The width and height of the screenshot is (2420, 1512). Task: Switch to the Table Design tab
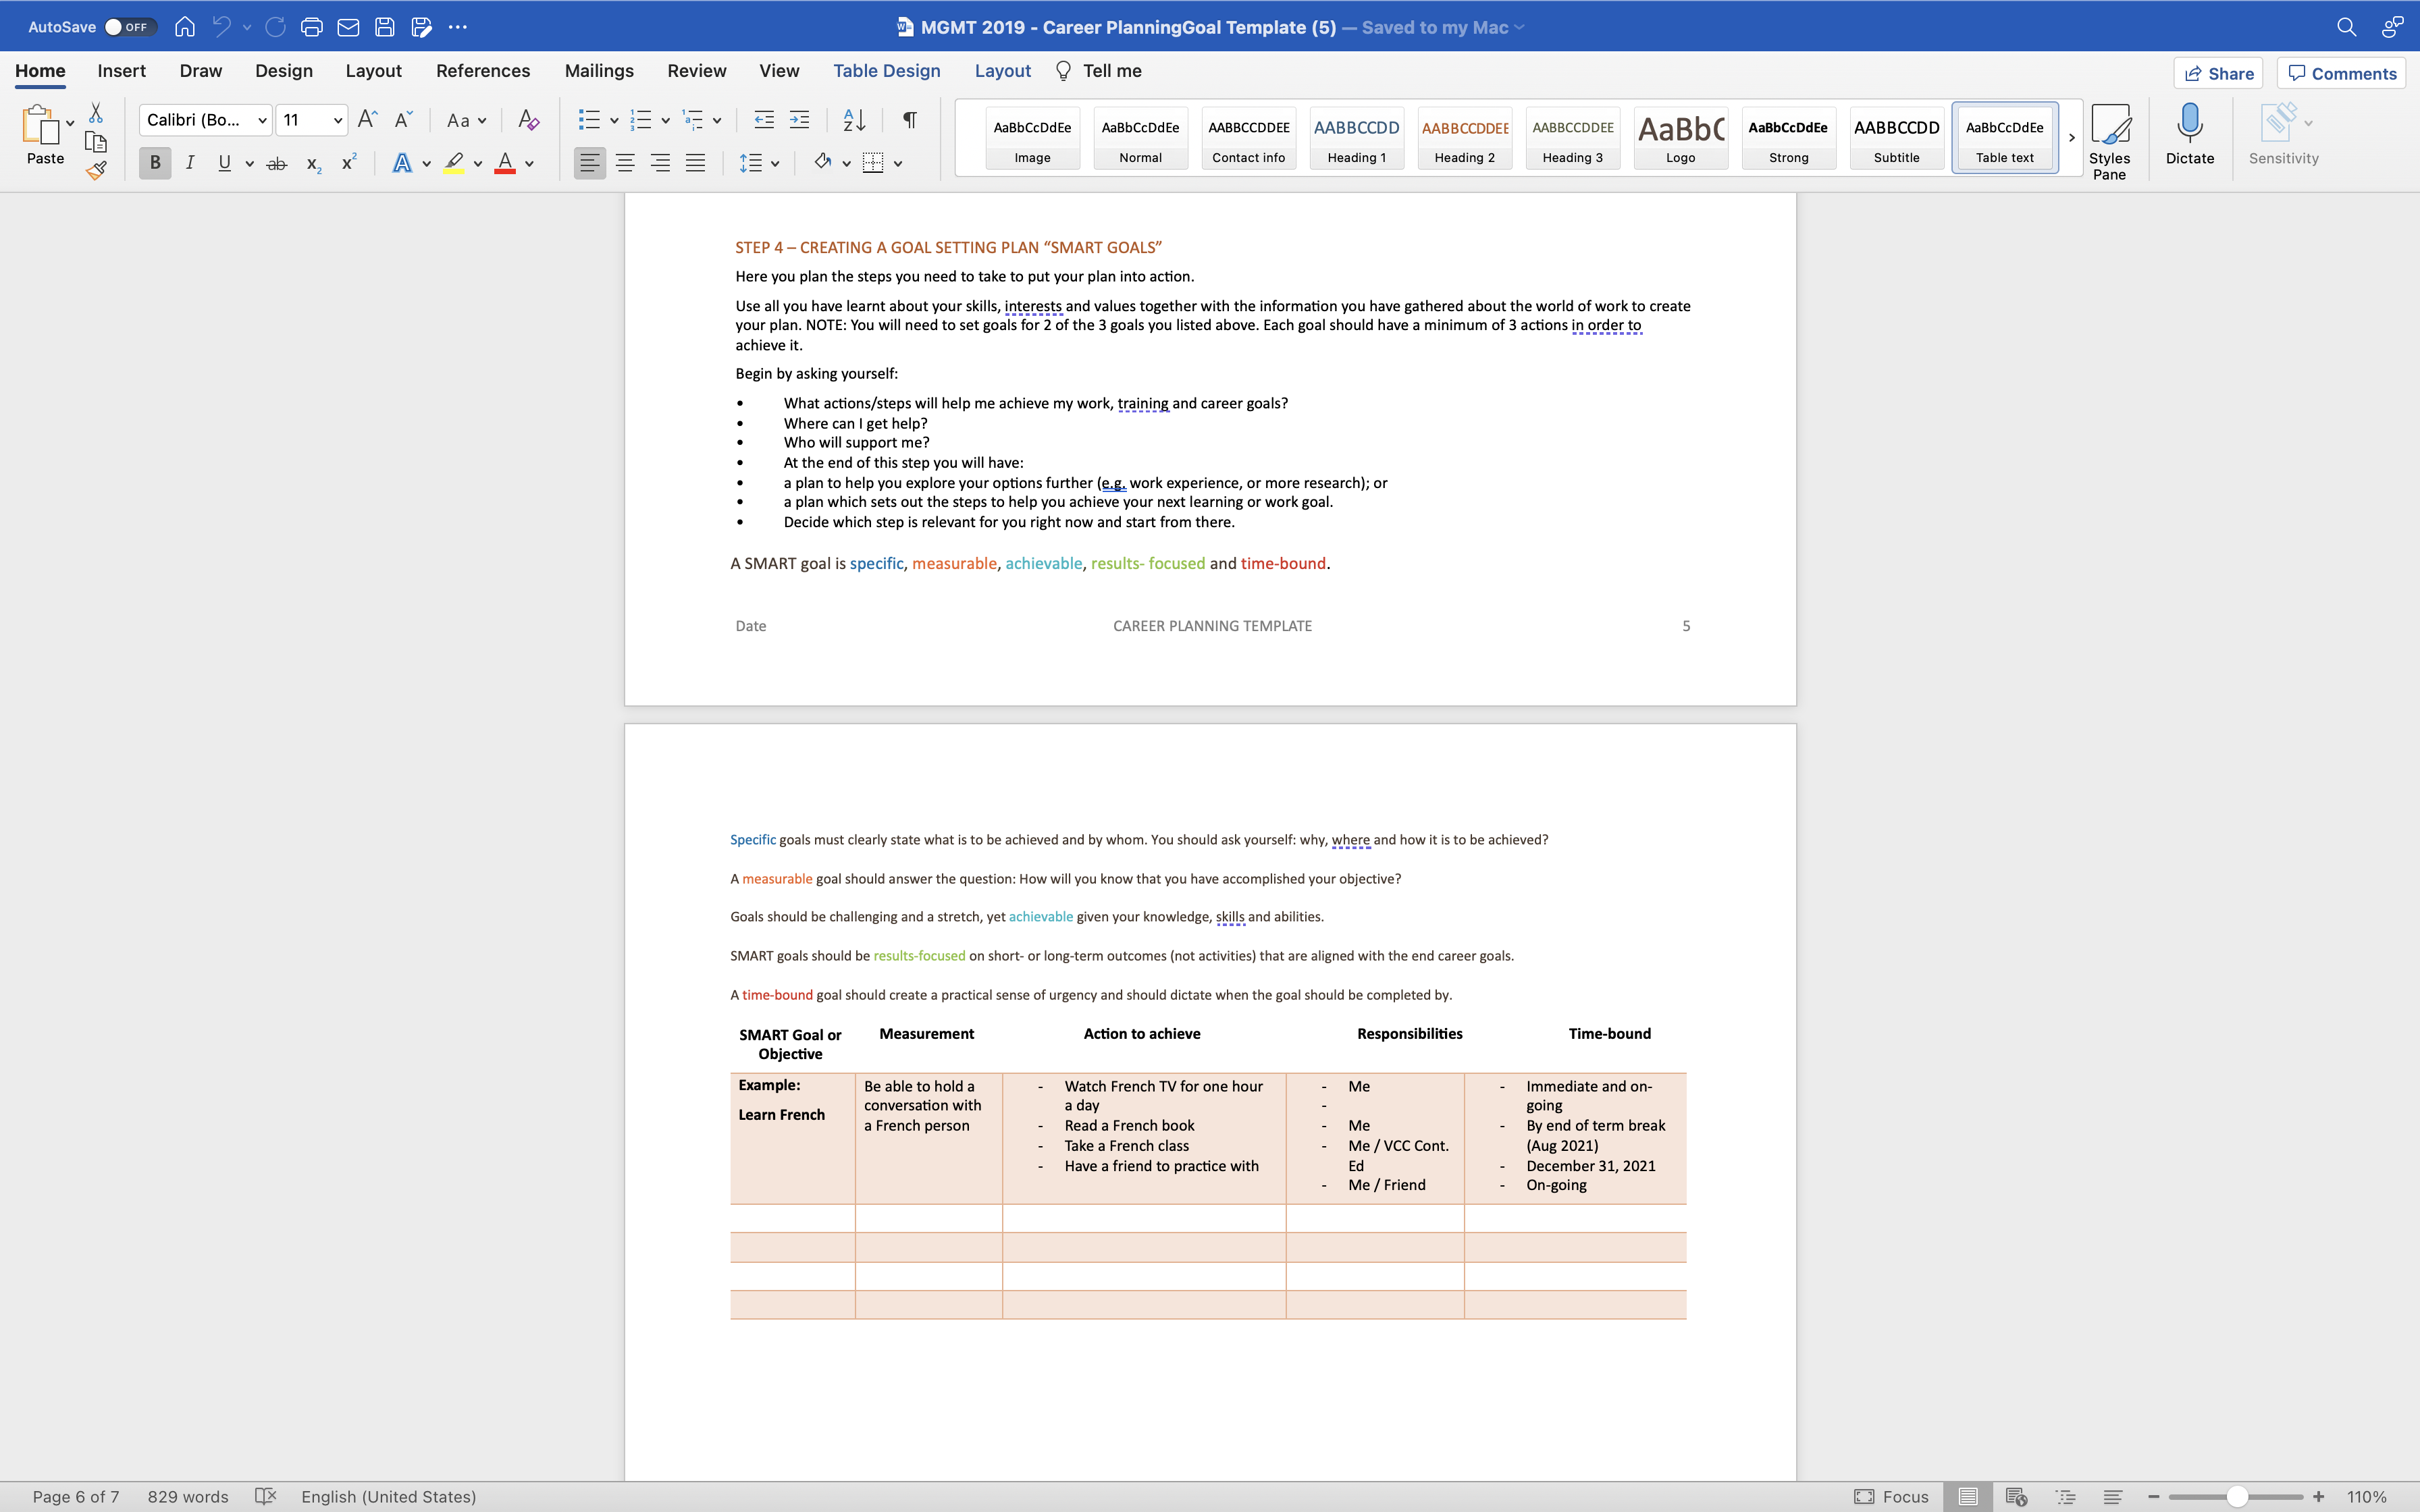886,71
